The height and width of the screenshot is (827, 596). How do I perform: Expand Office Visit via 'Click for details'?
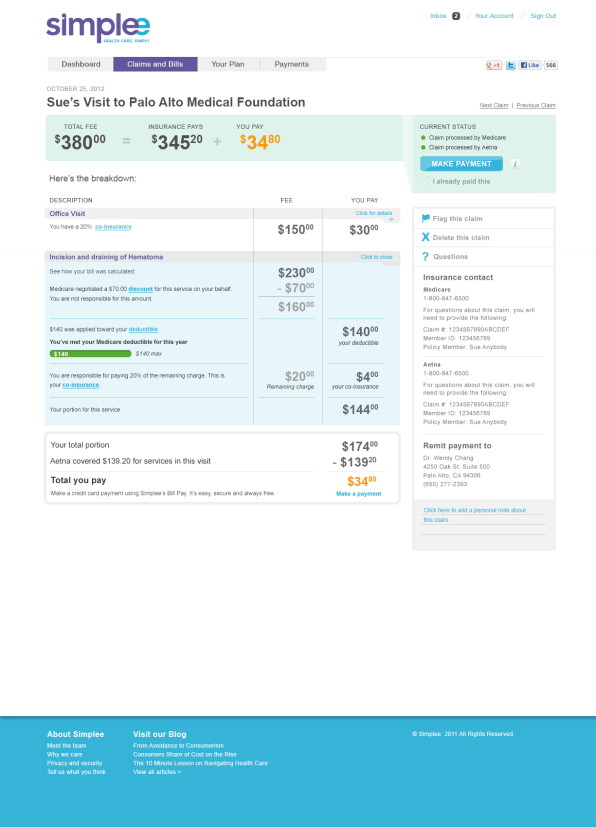coord(374,213)
